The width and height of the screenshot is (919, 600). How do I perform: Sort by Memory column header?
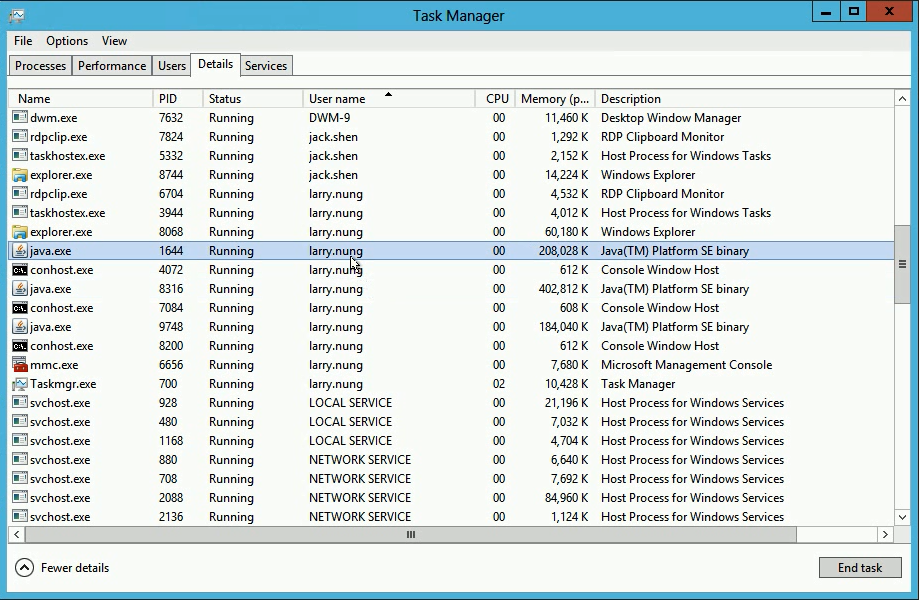pyautogui.click(x=555, y=98)
